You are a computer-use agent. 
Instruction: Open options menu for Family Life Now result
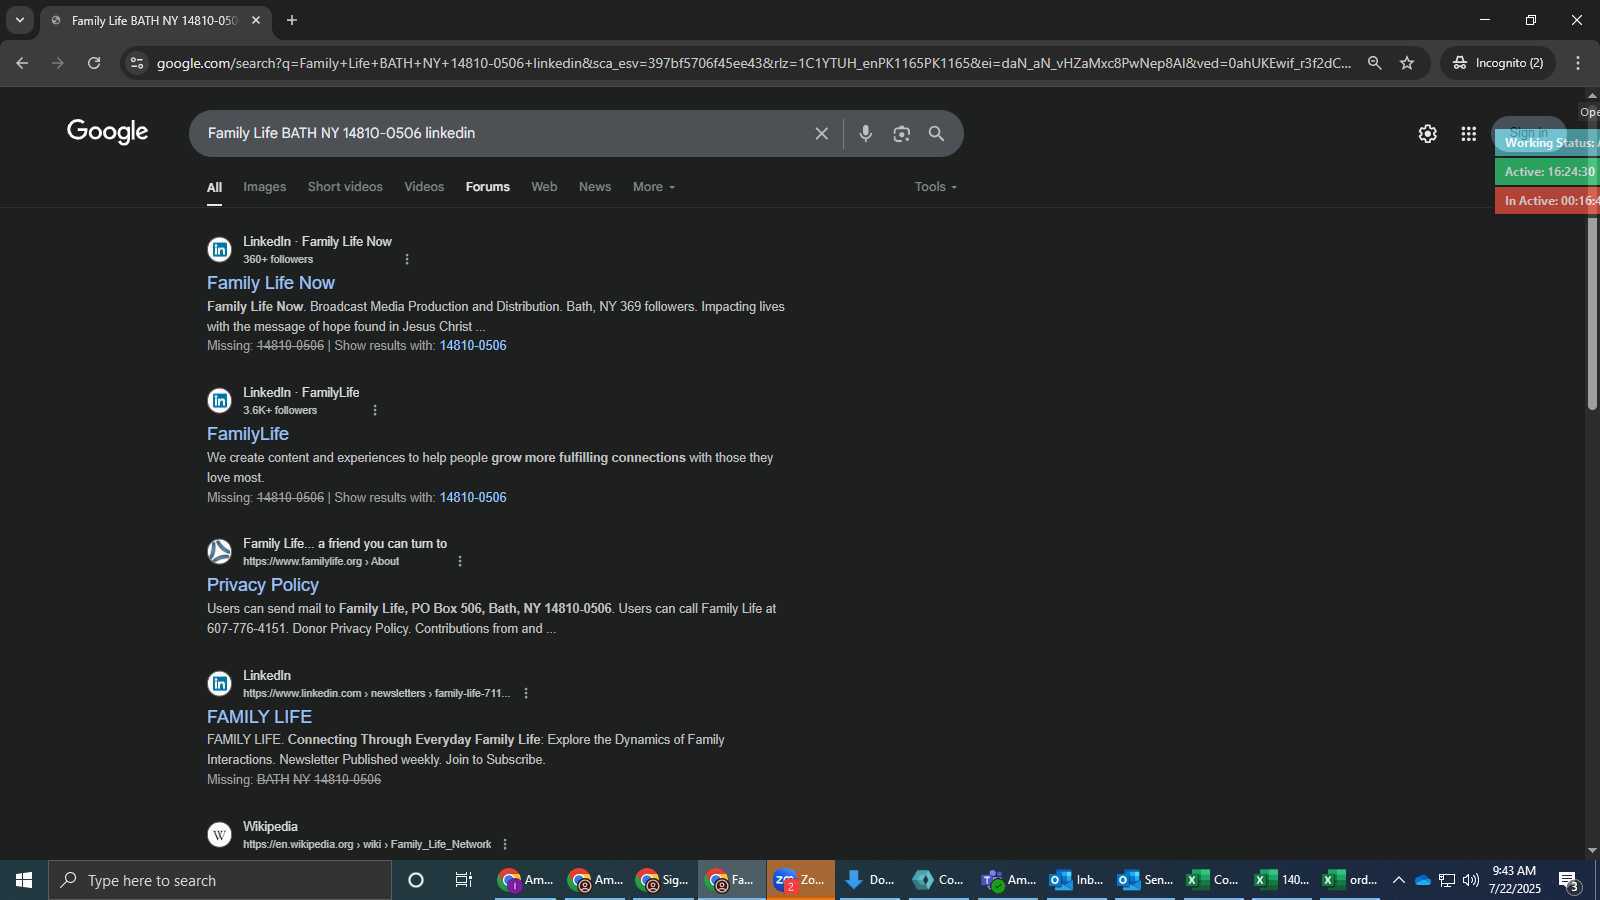click(x=407, y=260)
